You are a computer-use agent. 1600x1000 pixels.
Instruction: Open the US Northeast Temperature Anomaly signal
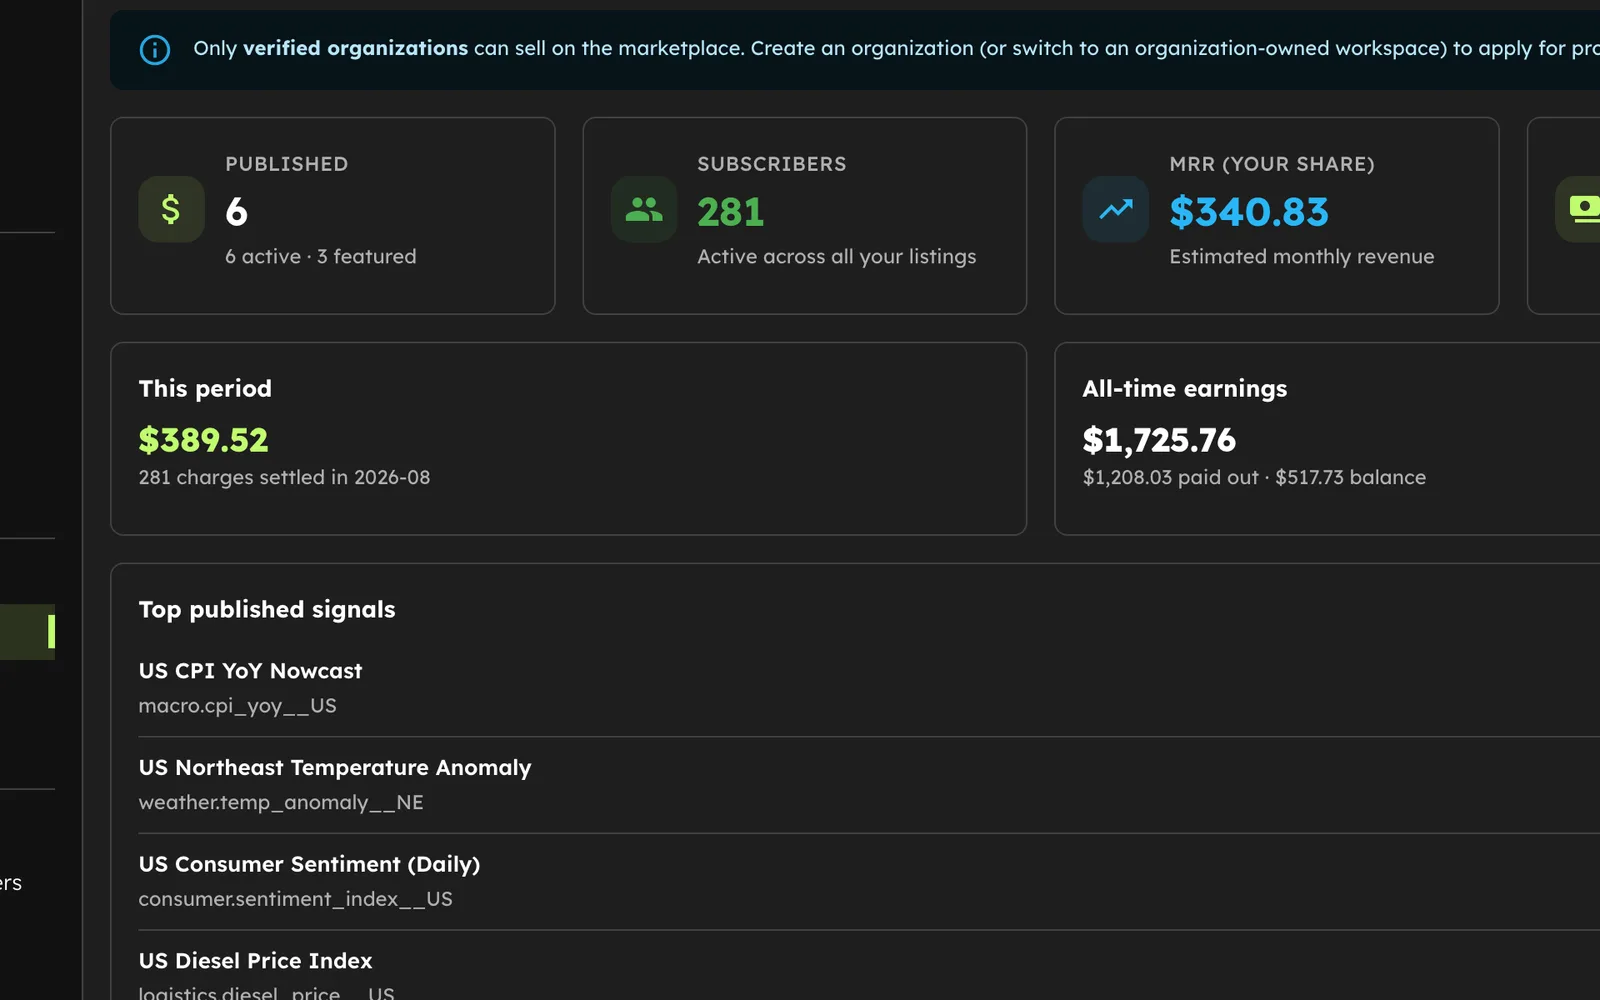(869, 785)
